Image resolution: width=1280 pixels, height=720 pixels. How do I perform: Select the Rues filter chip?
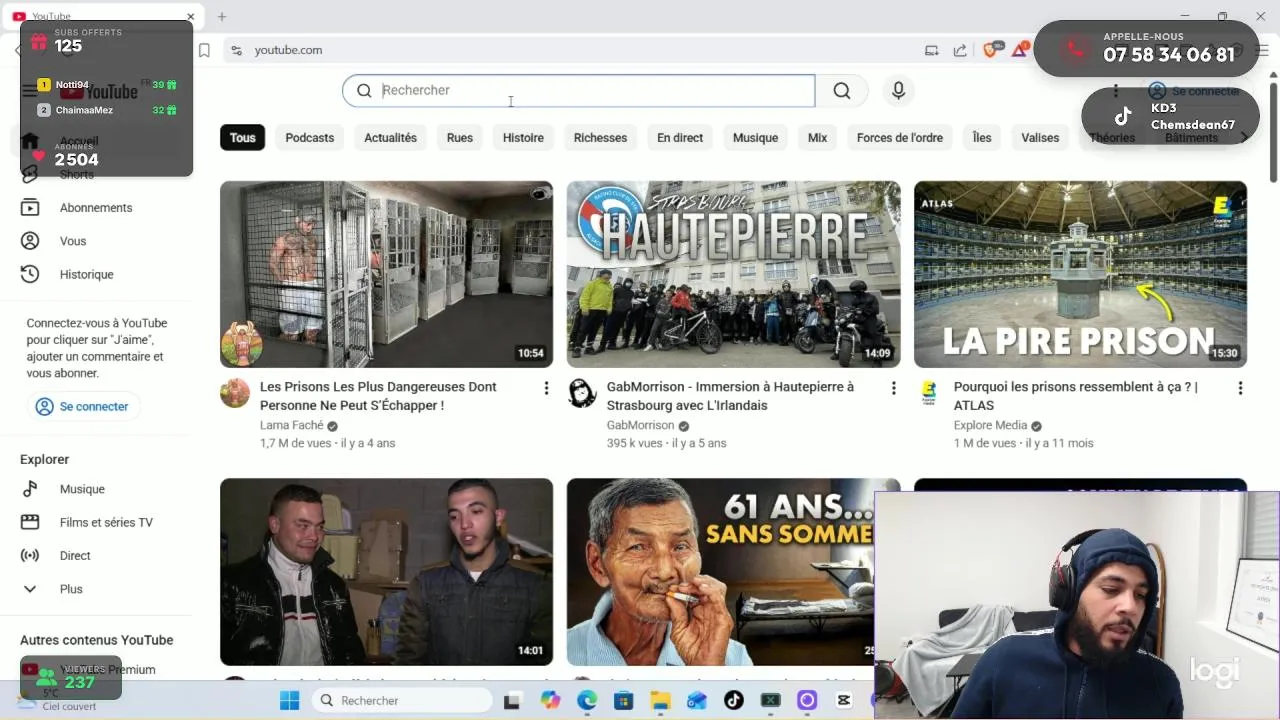pos(460,138)
